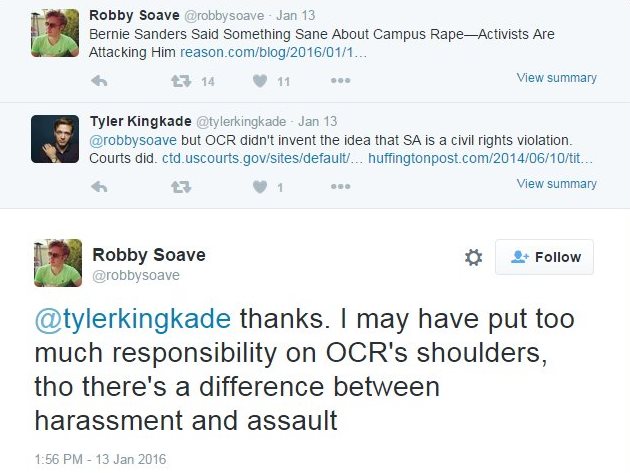The width and height of the screenshot is (630, 473).
Task: Open more options on Robby Soave's first tweet
Action: click(x=340, y=81)
